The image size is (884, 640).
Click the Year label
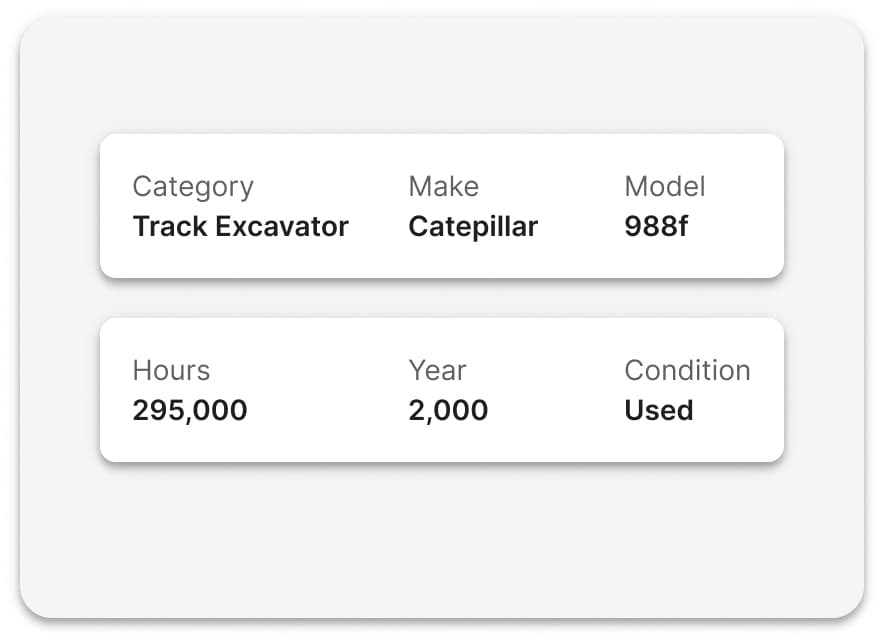point(437,370)
